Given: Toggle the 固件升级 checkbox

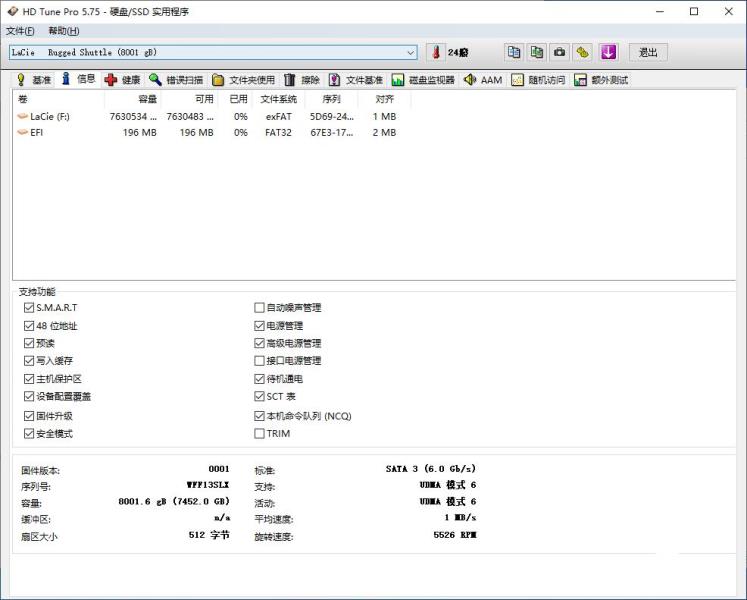Looking at the screenshot, I should [29, 416].
